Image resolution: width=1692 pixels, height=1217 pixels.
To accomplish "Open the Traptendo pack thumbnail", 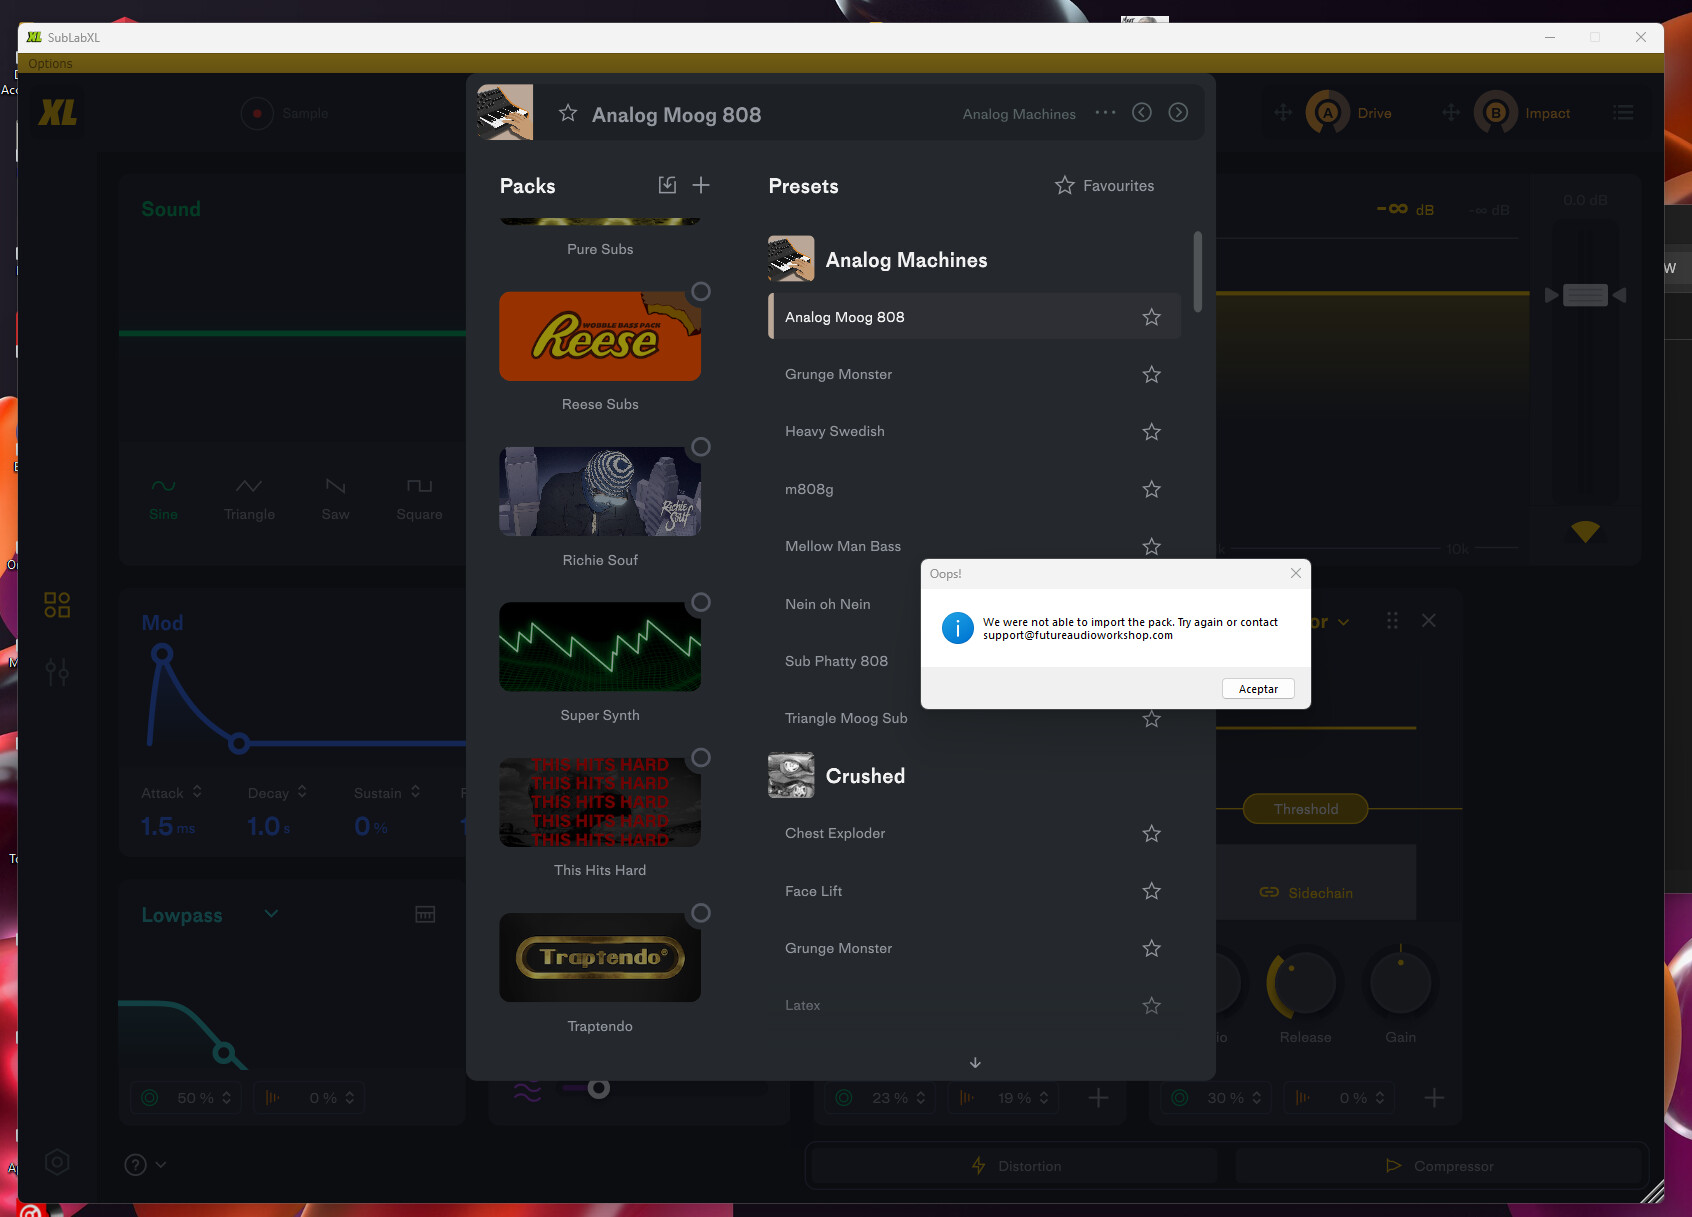I will [600, 957].
